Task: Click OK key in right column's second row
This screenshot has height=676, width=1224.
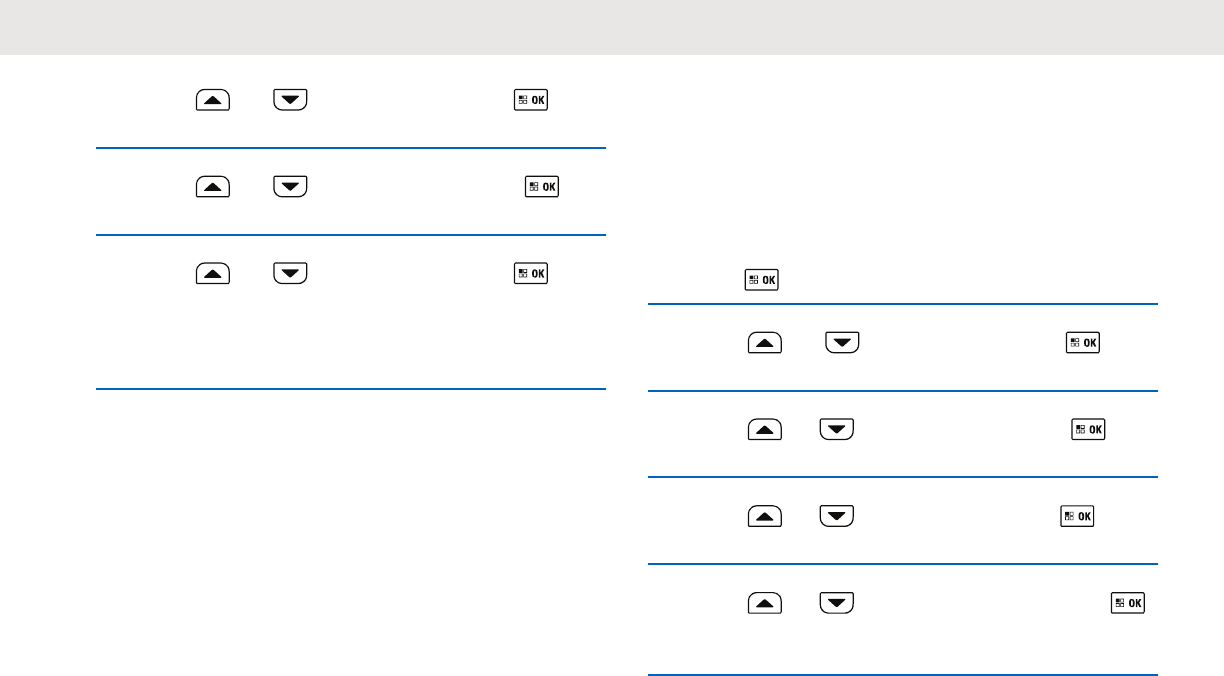Action: tap(1090, 430)
